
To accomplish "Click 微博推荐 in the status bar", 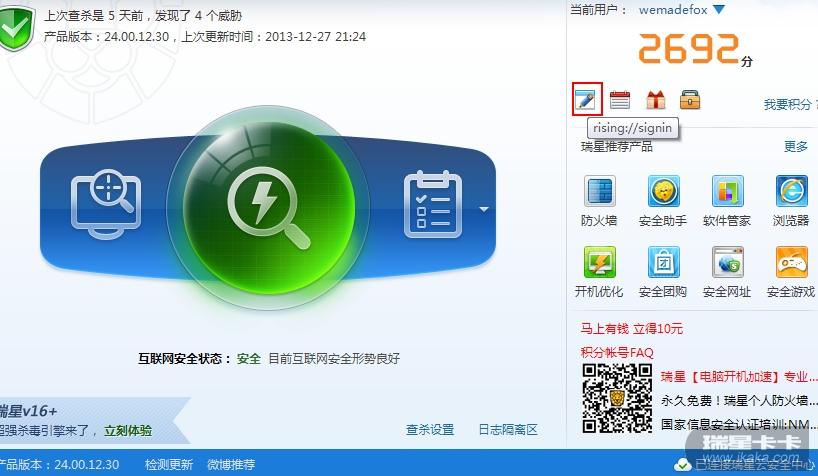I will click(231, 465).
